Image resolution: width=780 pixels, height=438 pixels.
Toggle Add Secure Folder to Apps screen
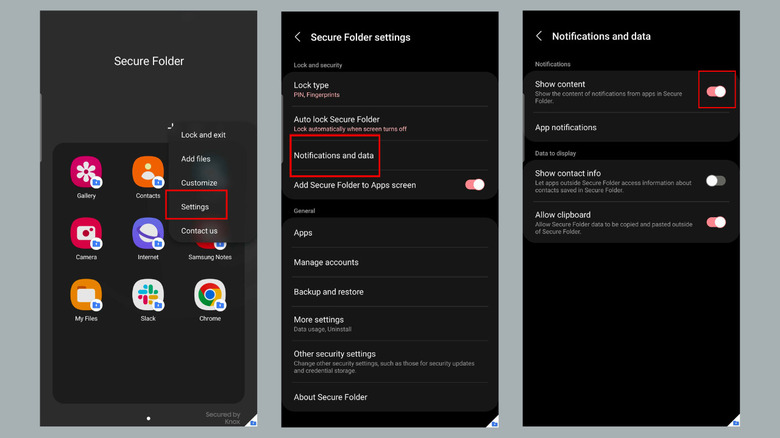click(475, 185)
